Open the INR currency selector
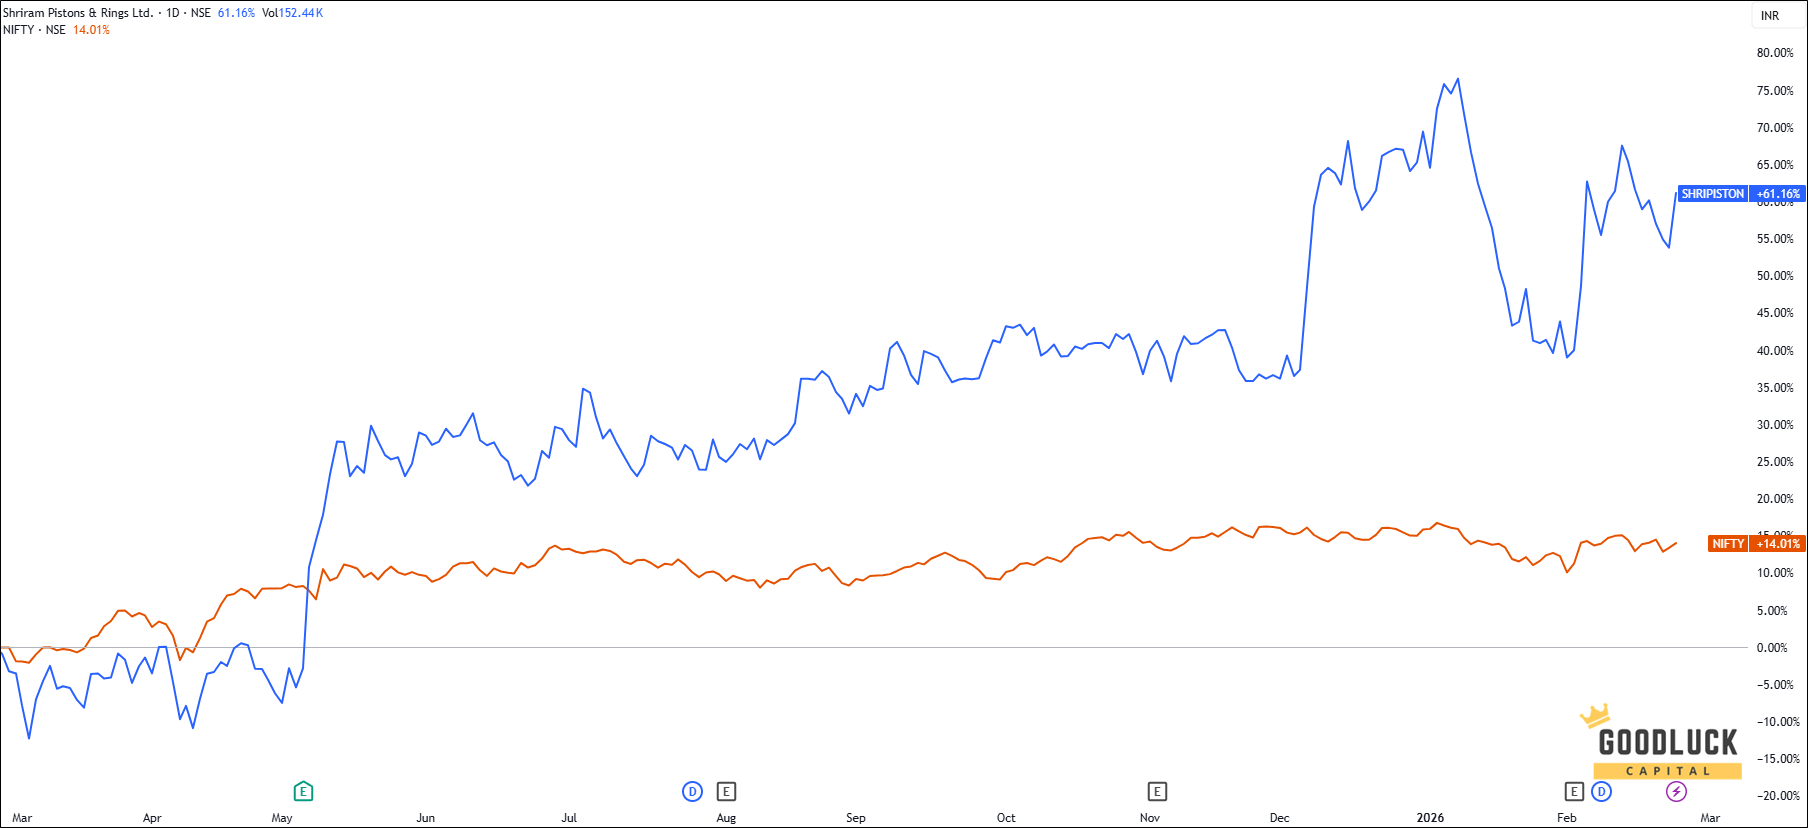Screen dimensions: 1808x828 (x=1770, y=16)
